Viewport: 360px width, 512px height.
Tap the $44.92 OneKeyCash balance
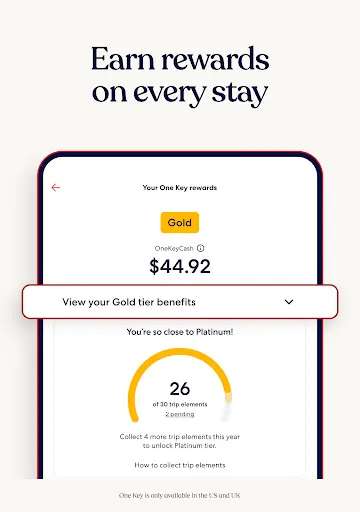point(180,266)
